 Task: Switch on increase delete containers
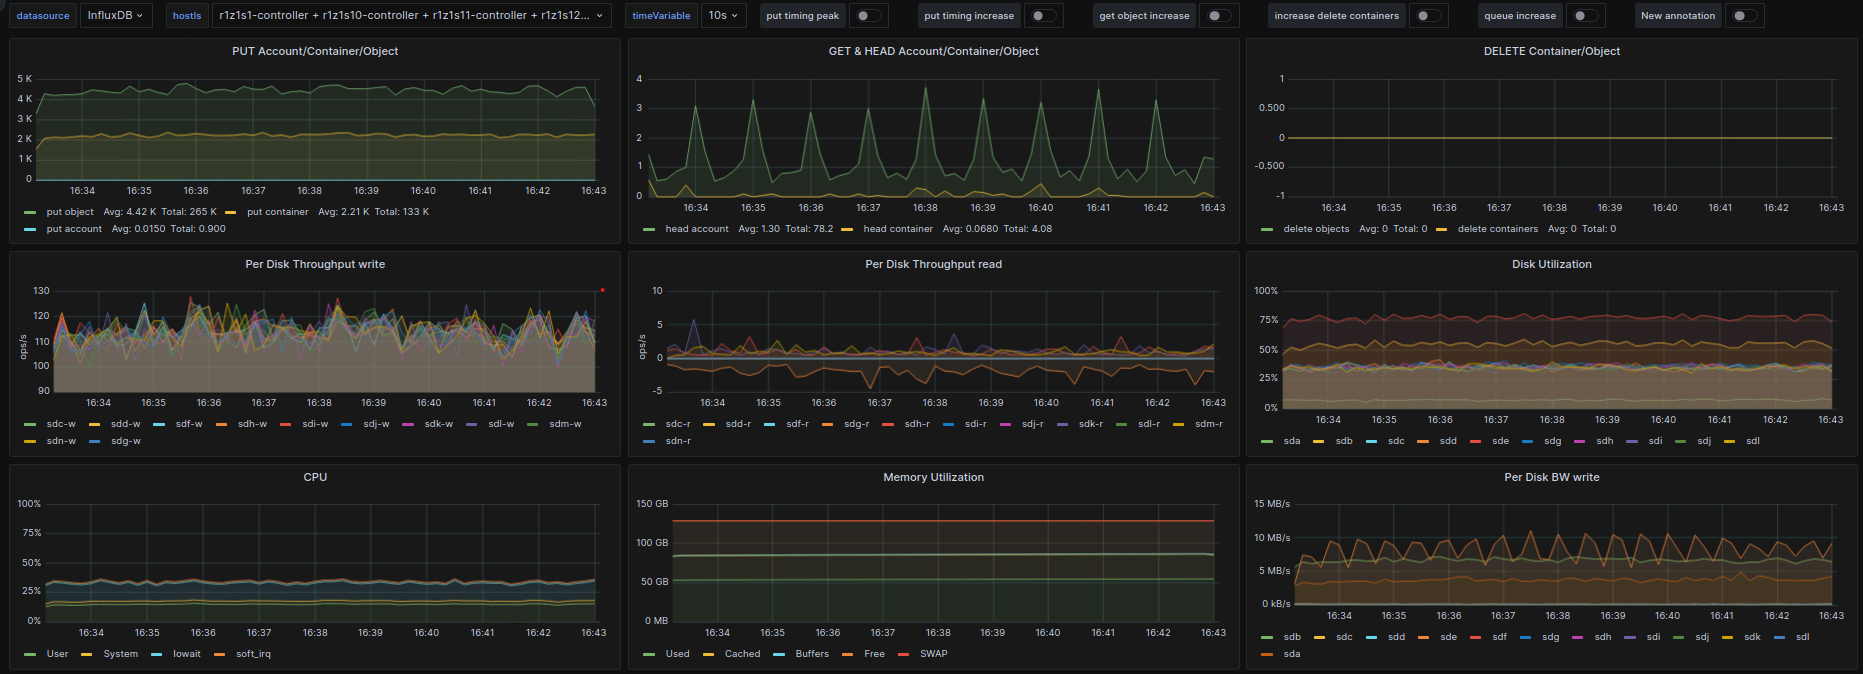pyautogui.click(x=1427, y=16)
